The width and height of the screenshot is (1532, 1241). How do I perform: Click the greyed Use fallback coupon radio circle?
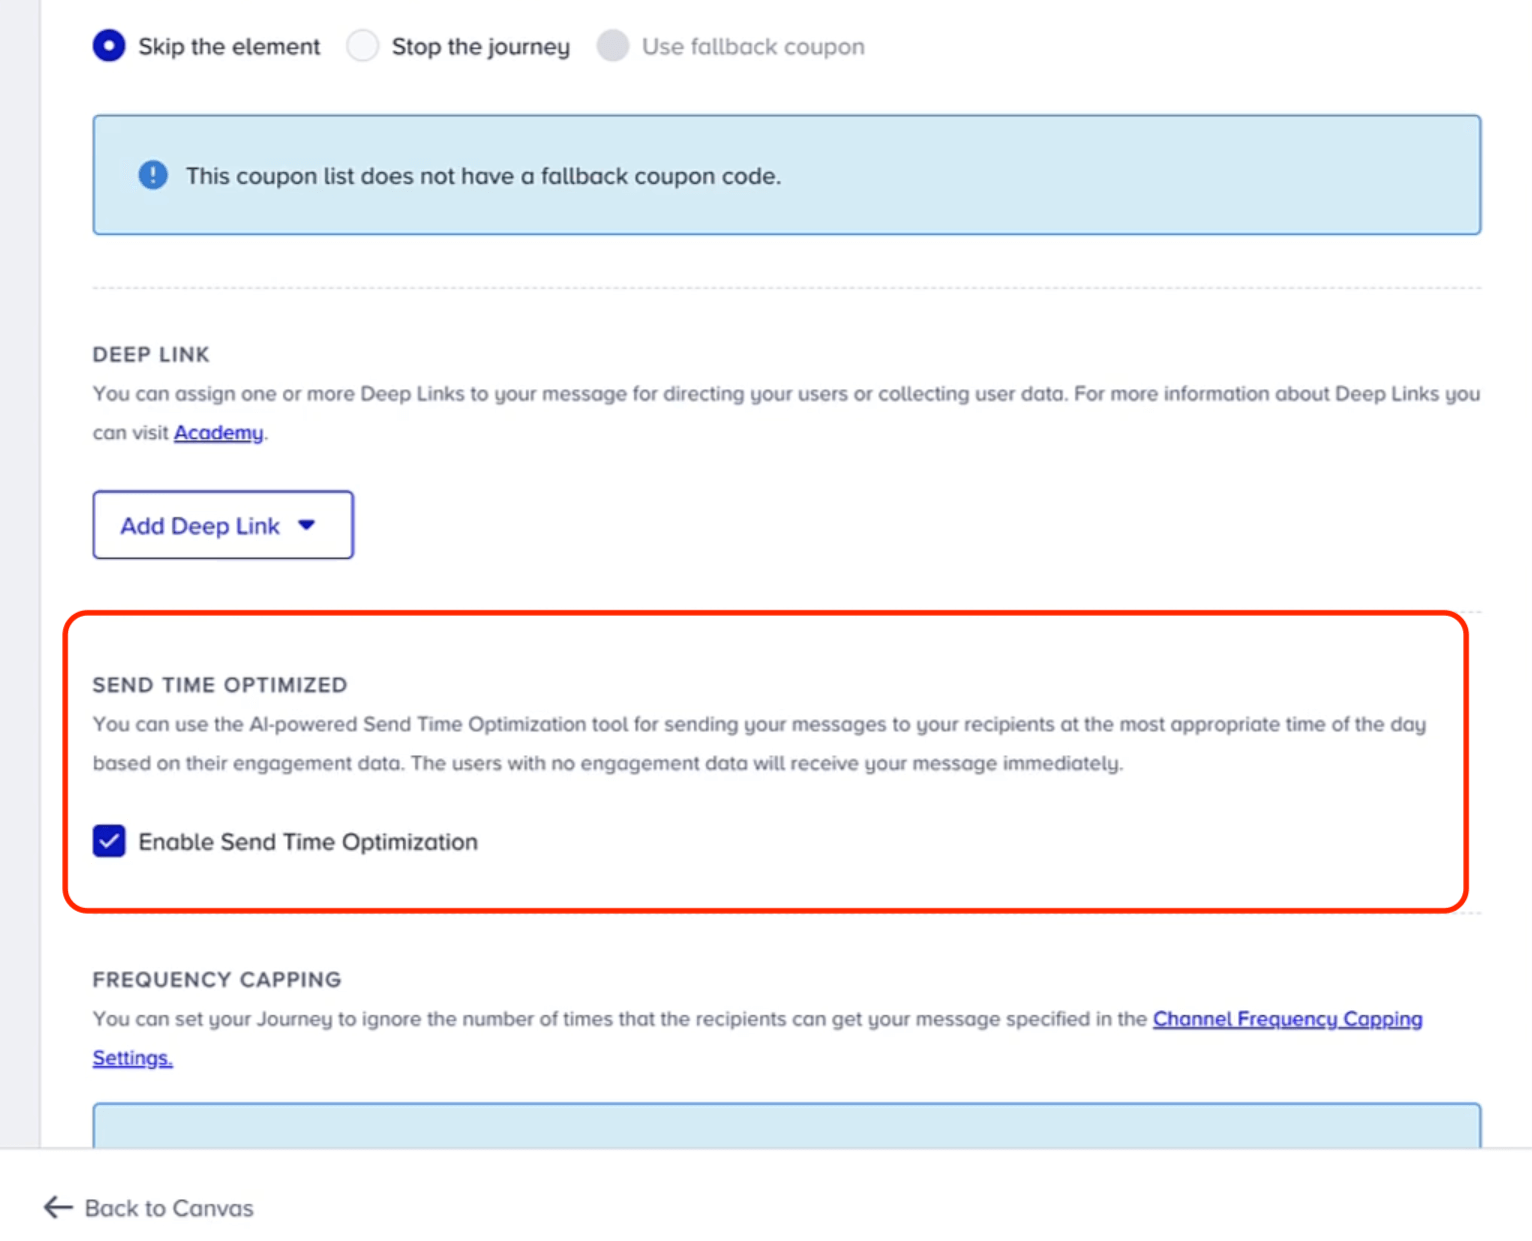[x=612, y=46]
